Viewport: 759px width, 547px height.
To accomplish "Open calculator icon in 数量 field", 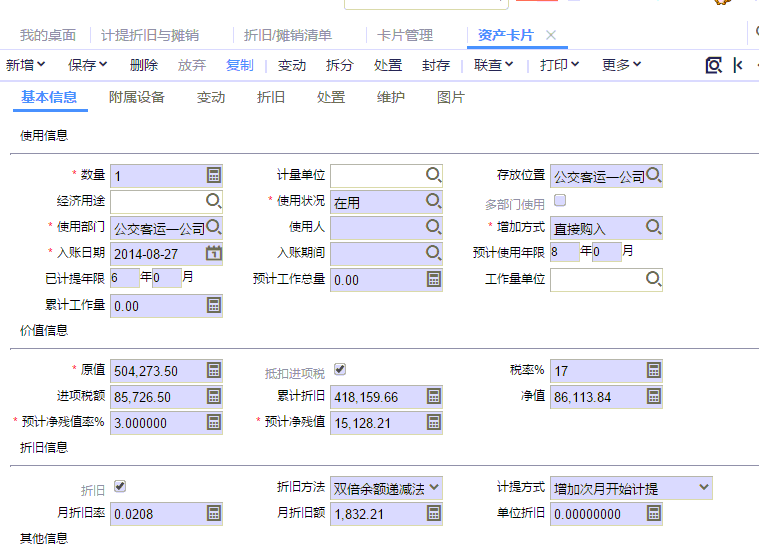I will (213, 175).
